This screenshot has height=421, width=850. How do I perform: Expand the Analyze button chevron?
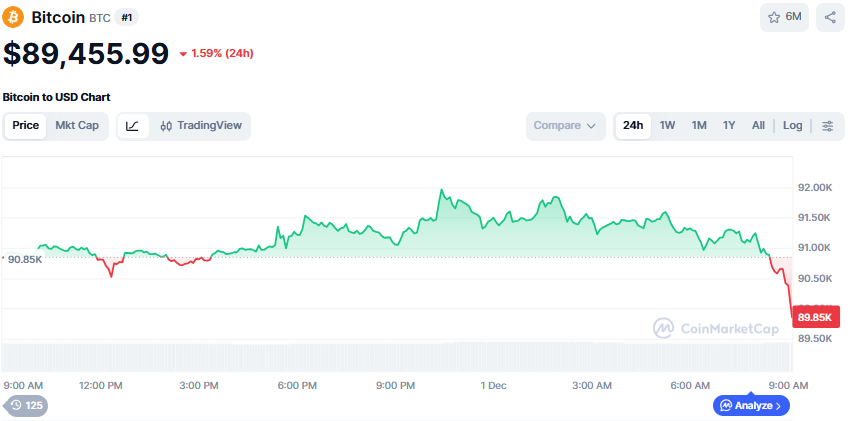(x=778, y=405)
